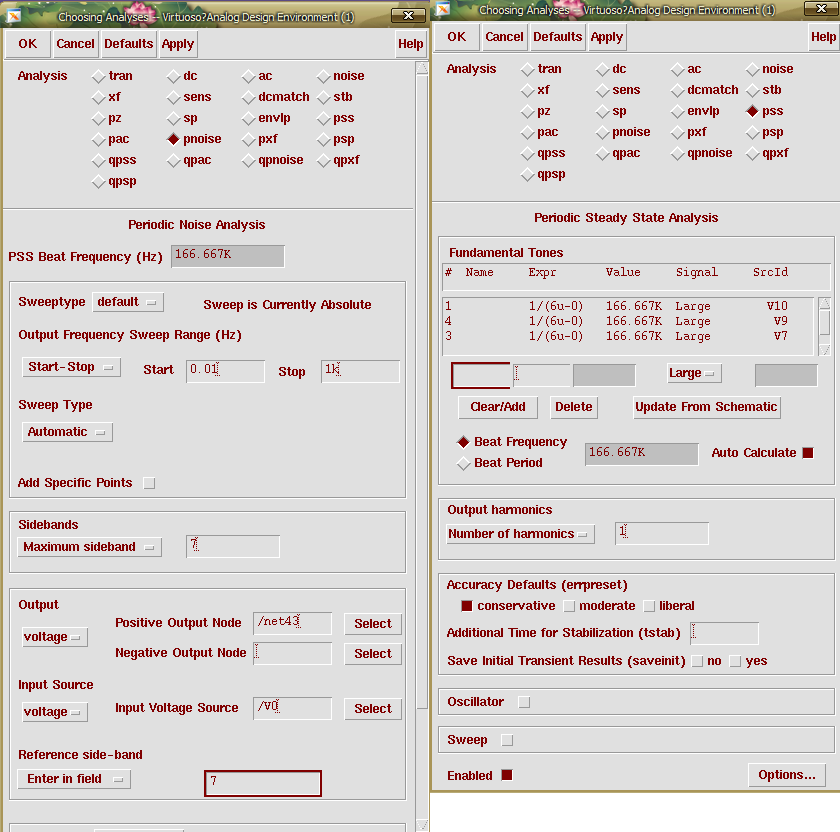
Task: Select noise analysis in right dialog
Action: (x=753, y=70)
